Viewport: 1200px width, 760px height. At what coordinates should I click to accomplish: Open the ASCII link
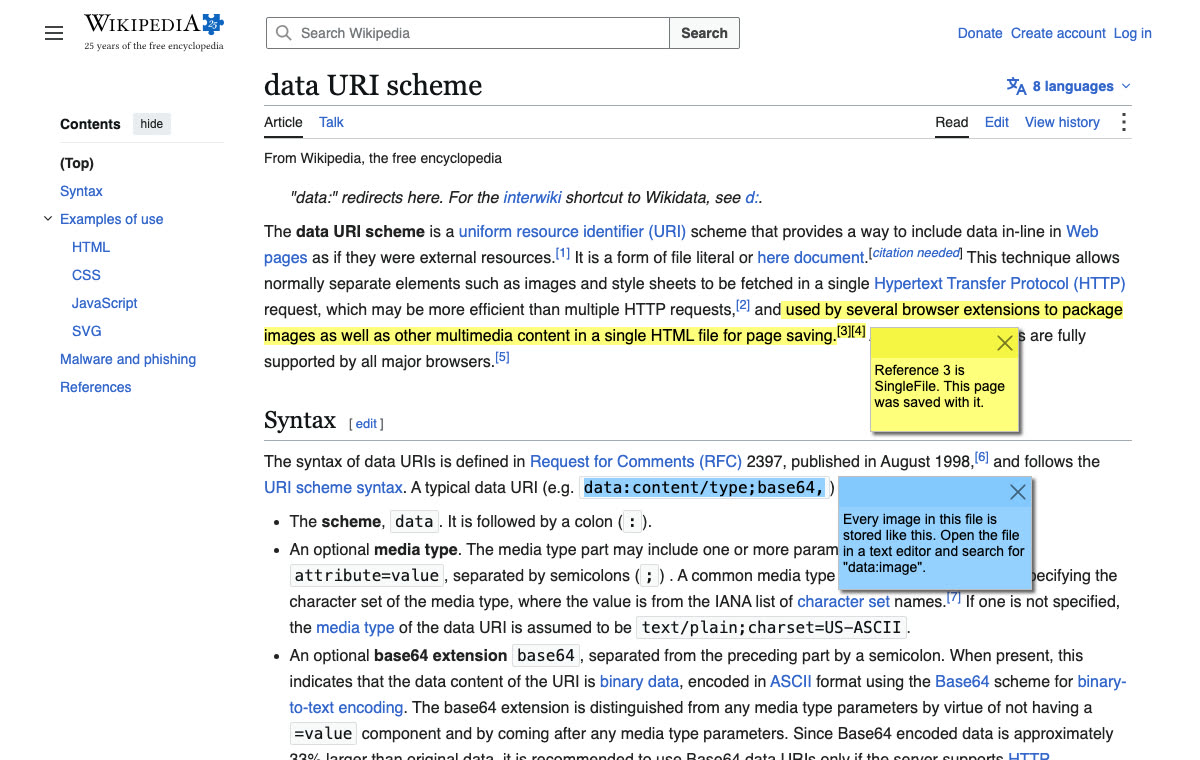point(790,681)
